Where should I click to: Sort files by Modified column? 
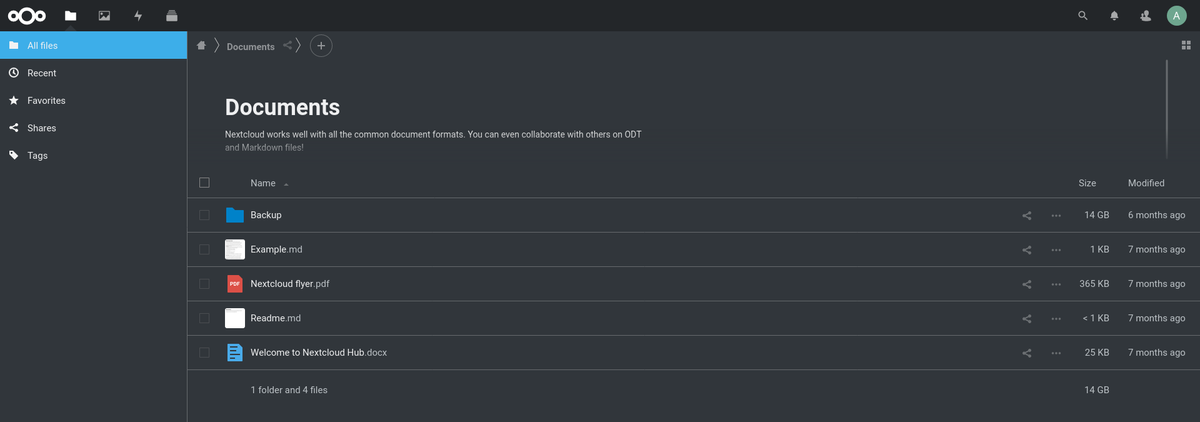[x=1146, y=183]
